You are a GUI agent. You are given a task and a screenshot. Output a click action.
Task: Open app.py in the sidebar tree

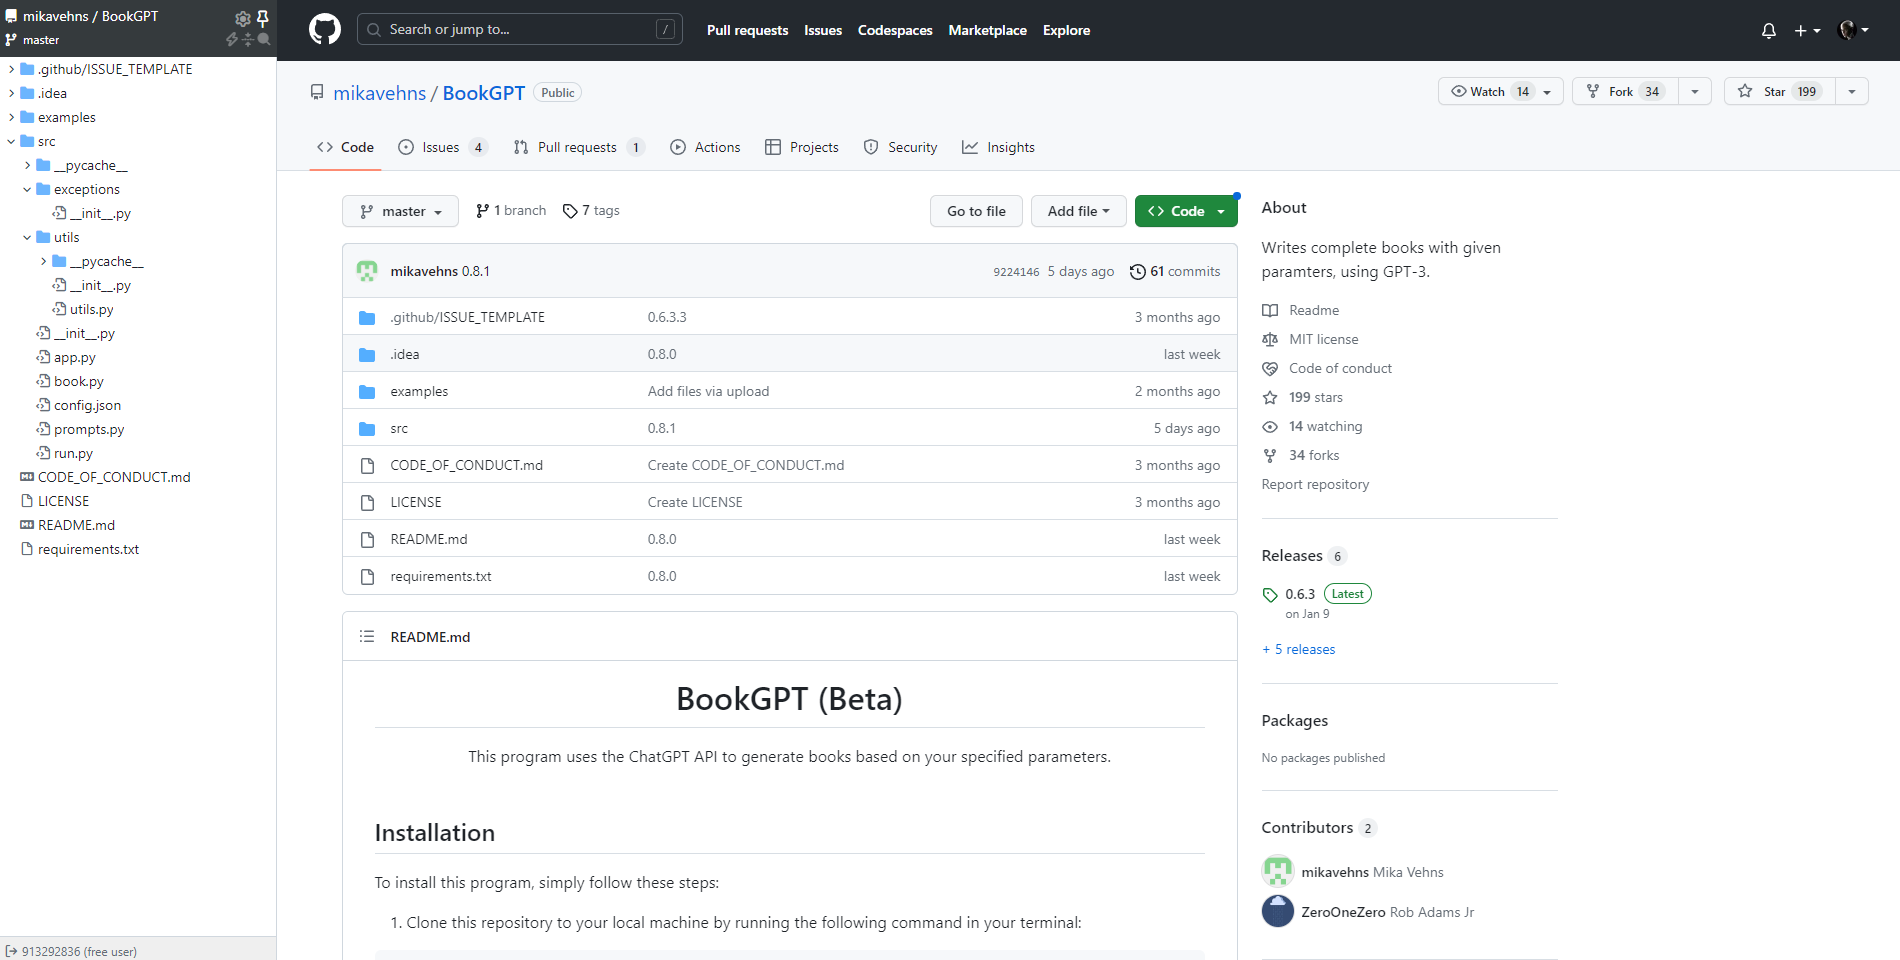74,357
